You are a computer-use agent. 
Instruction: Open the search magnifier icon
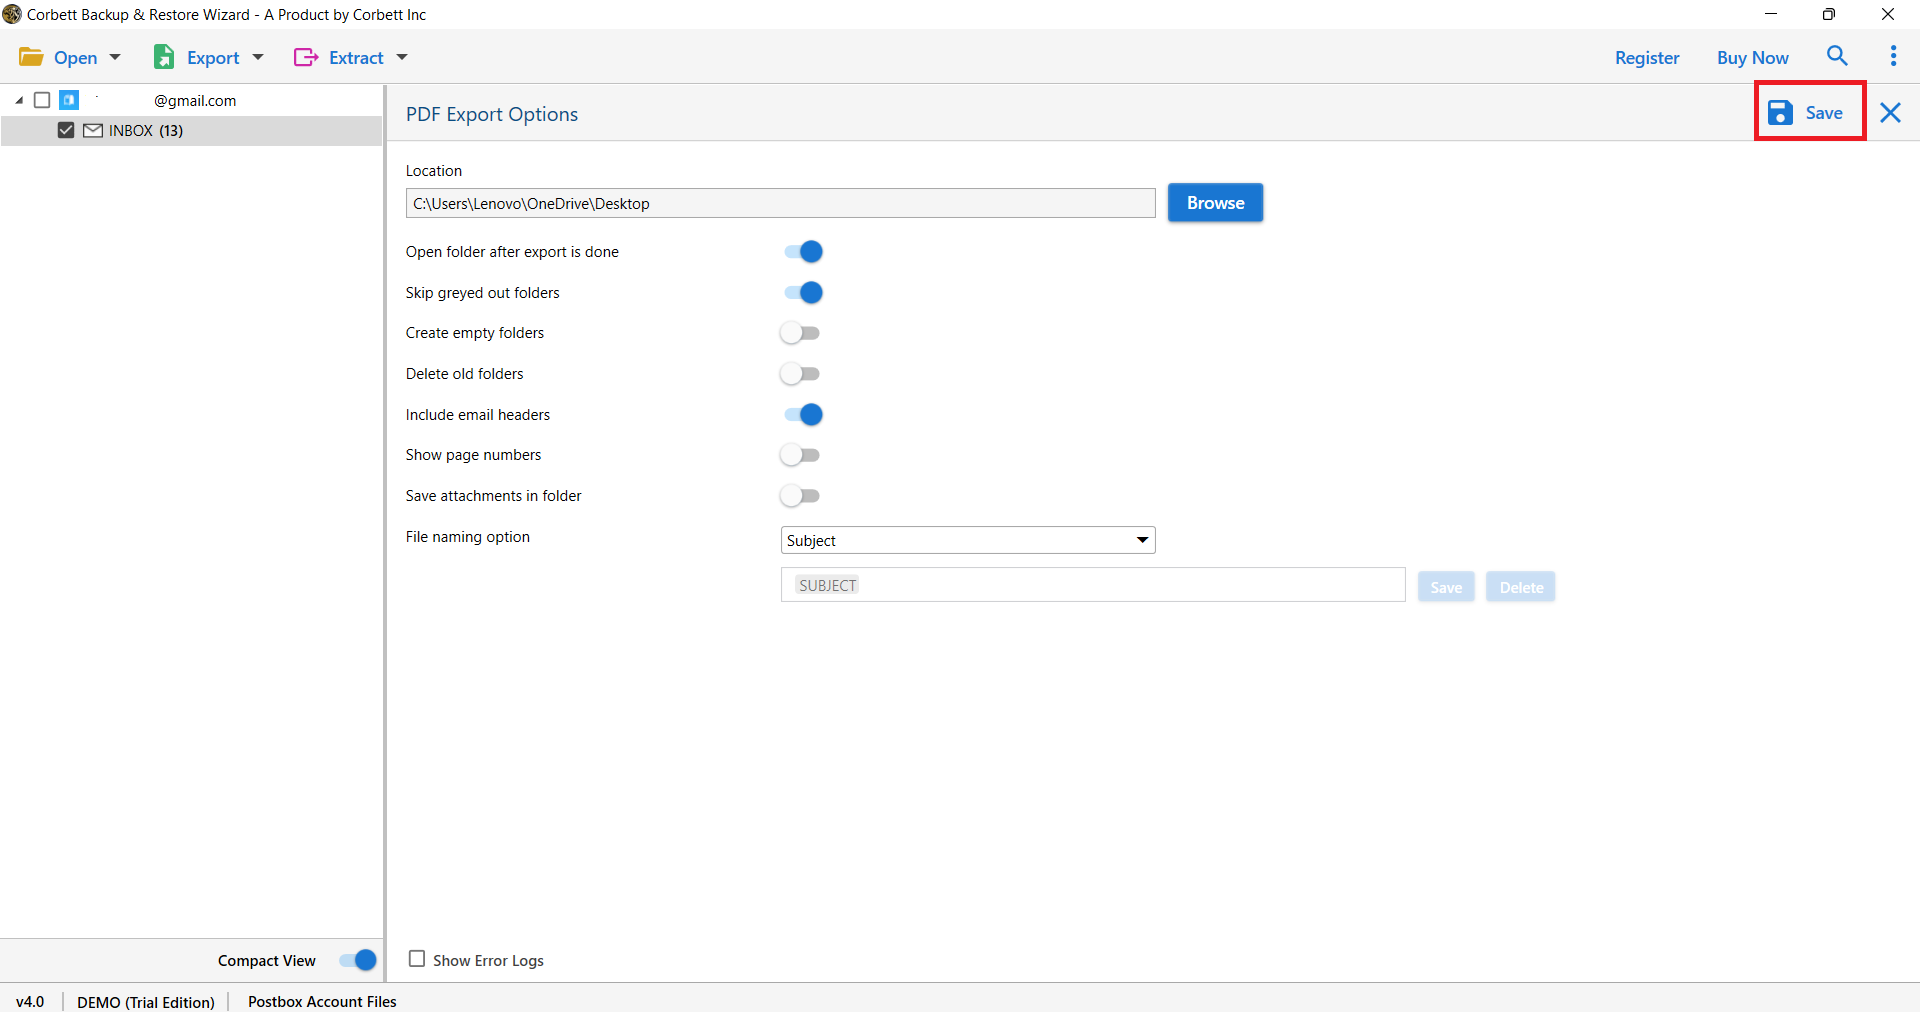coord(1837,56)
